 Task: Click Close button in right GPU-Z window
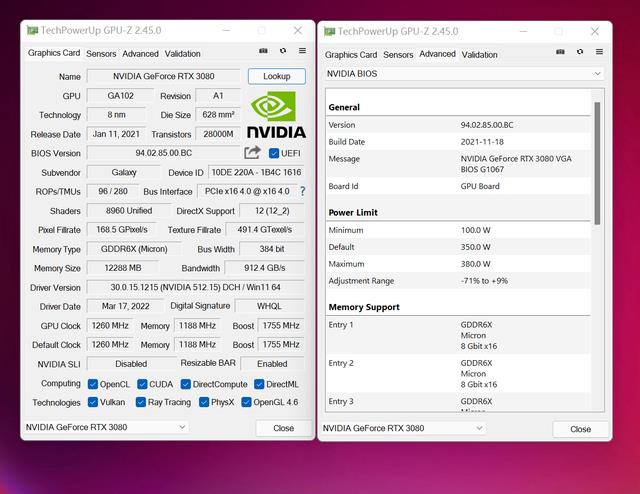(x=580, y=429)
